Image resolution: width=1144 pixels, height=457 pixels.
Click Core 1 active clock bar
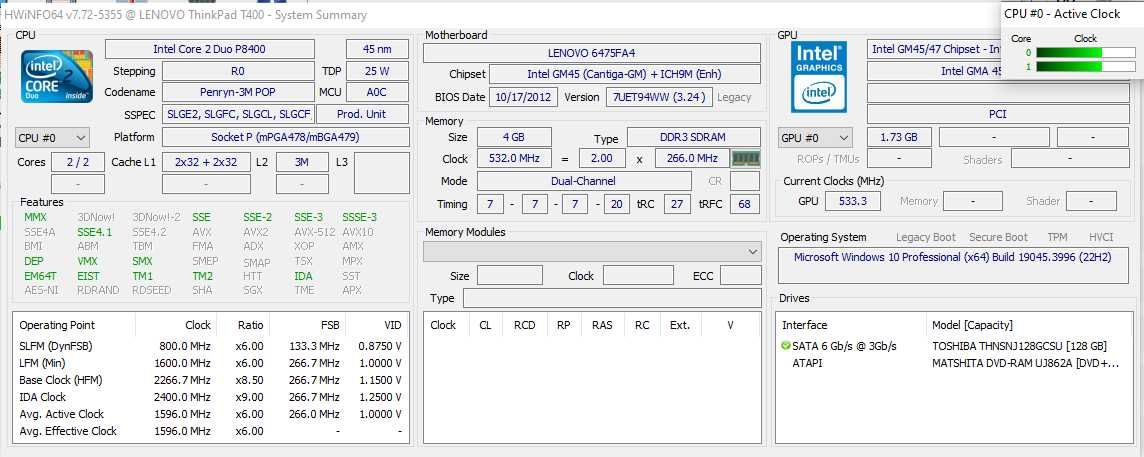coord(1086,66)
